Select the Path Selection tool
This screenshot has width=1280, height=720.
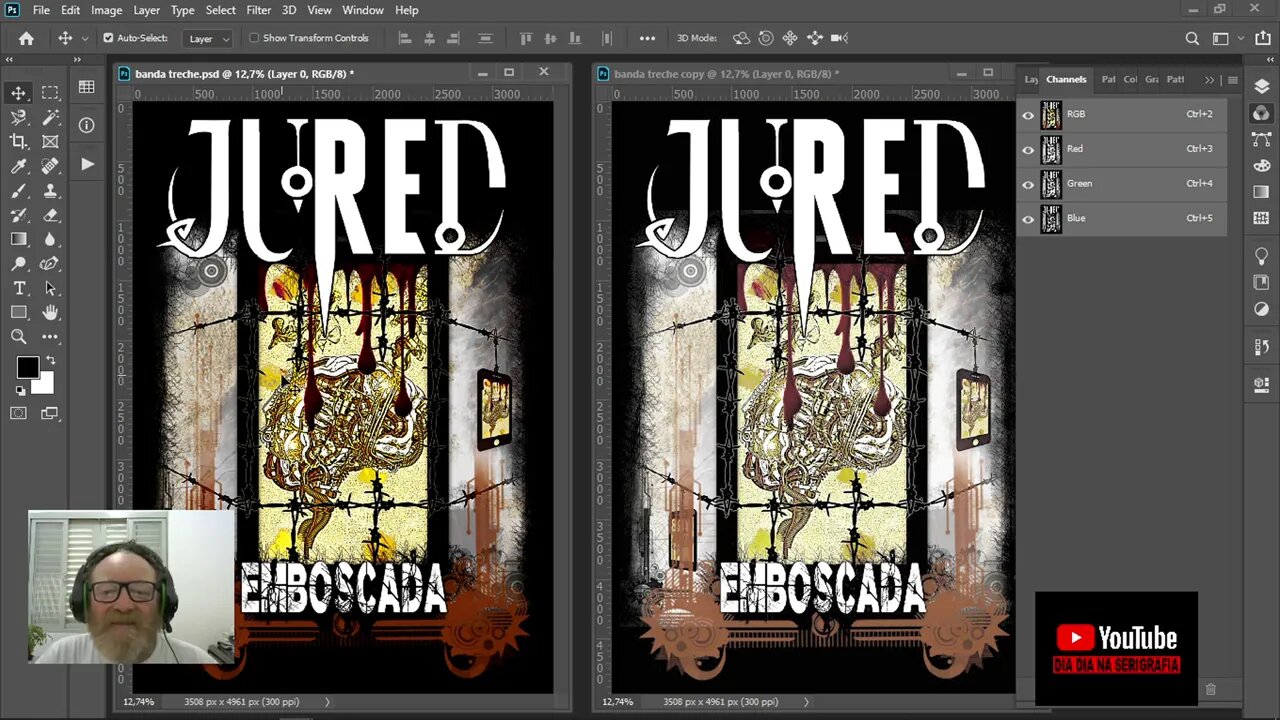pos(50,288)
